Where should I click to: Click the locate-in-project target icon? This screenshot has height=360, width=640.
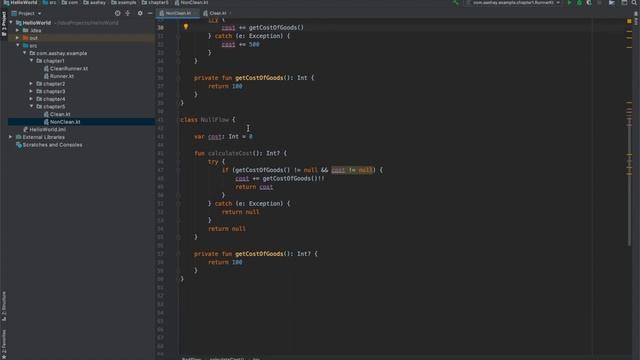[x=118, y=13]
